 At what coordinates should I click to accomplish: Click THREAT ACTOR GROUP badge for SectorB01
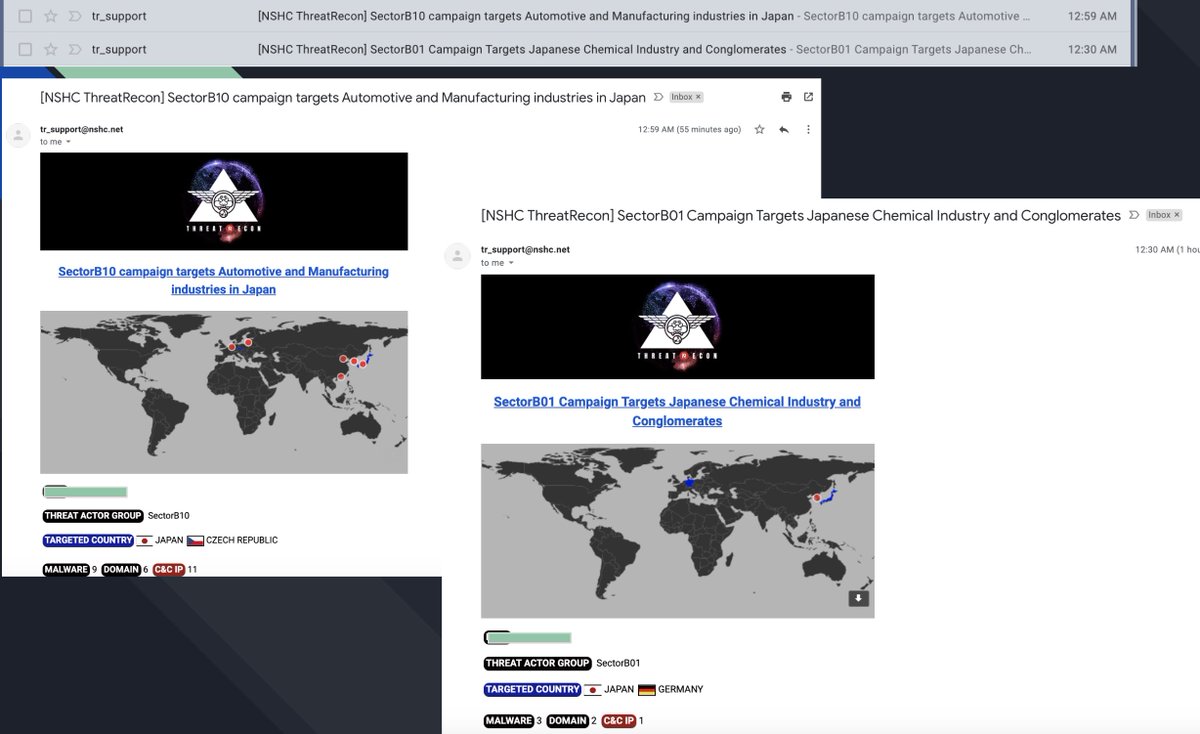coord(537,663)
